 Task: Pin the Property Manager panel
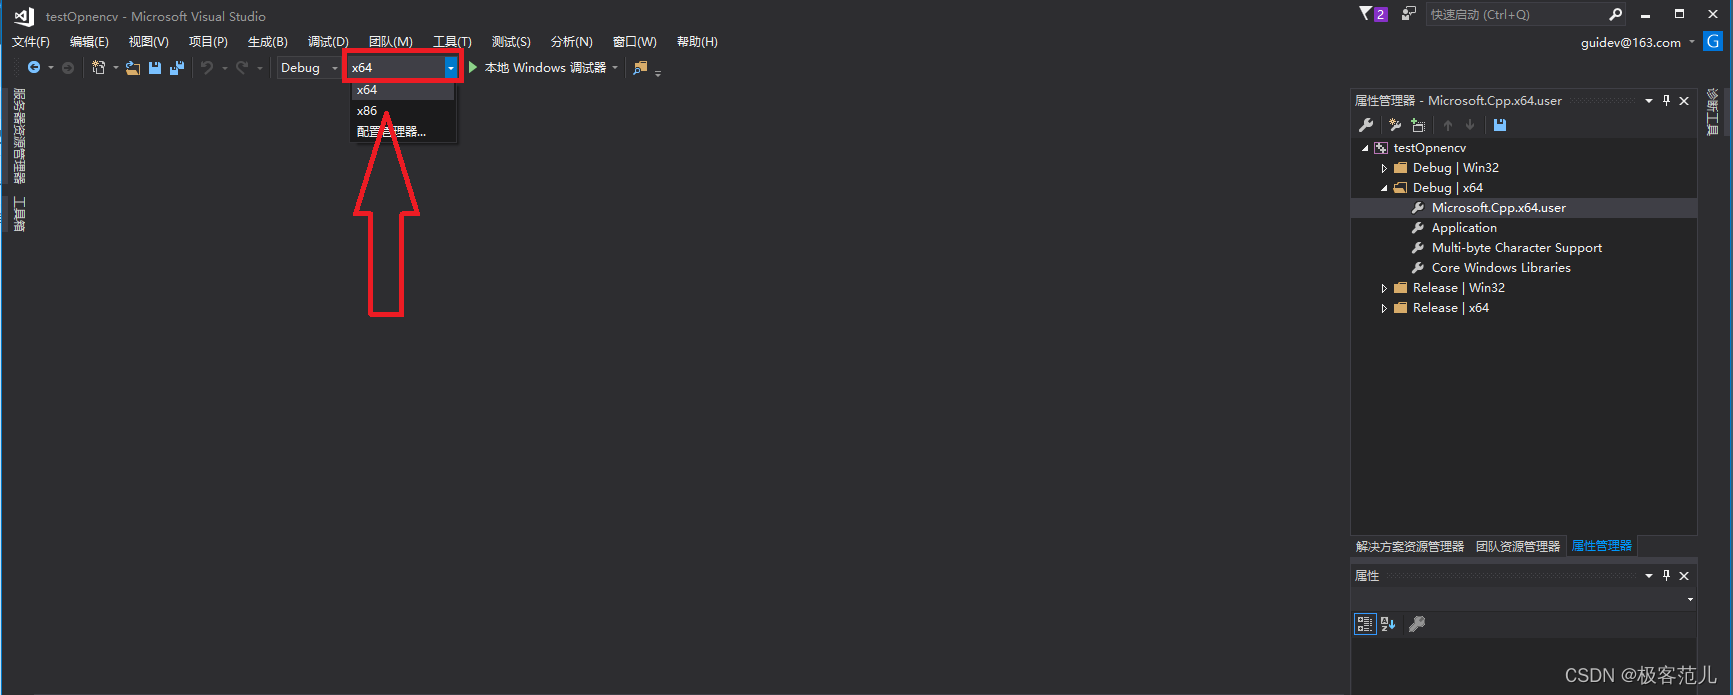click(x=1666, y=100)
